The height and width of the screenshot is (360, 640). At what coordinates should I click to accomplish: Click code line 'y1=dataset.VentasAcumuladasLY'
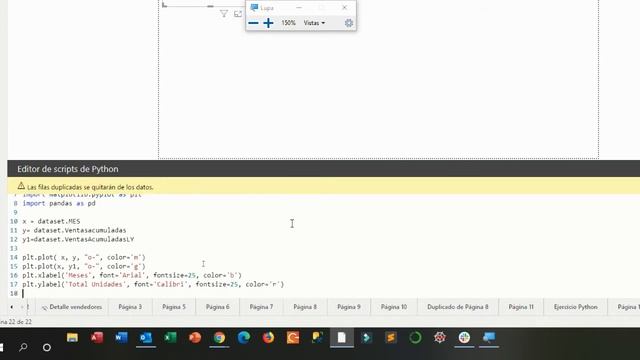pos(78,239)
